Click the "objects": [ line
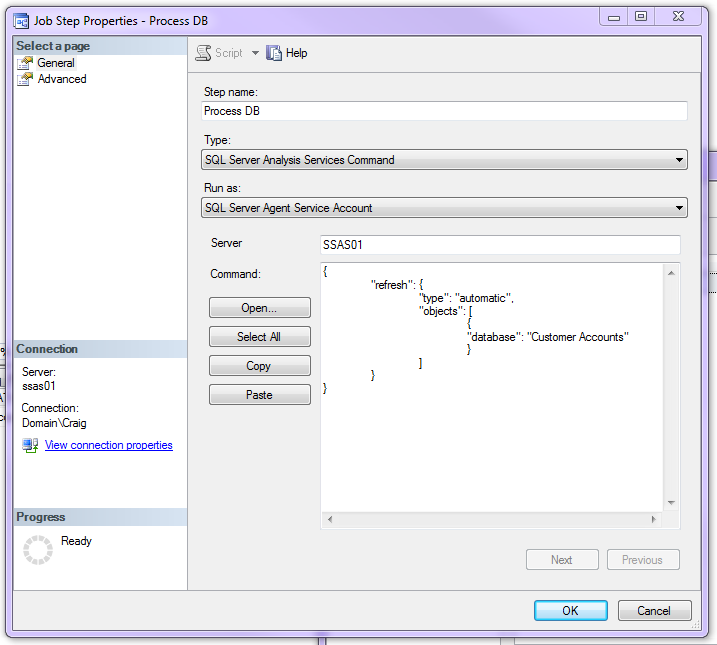The image size is (717, 645). coord(445,311)
